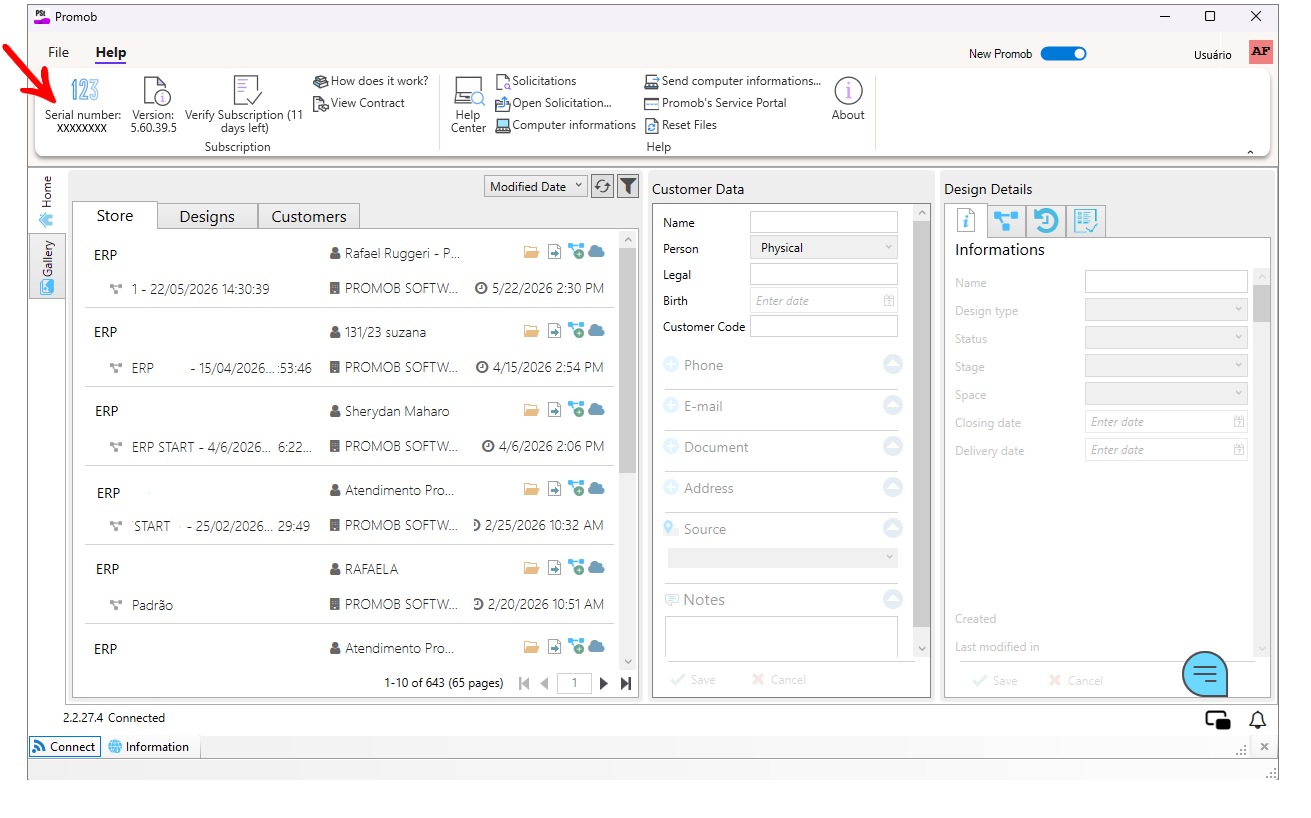The width and height of the screenshot is (1311, 818).
Task: Add an E-mail entry
Action: pyautogui.click(x=671, y=406)
